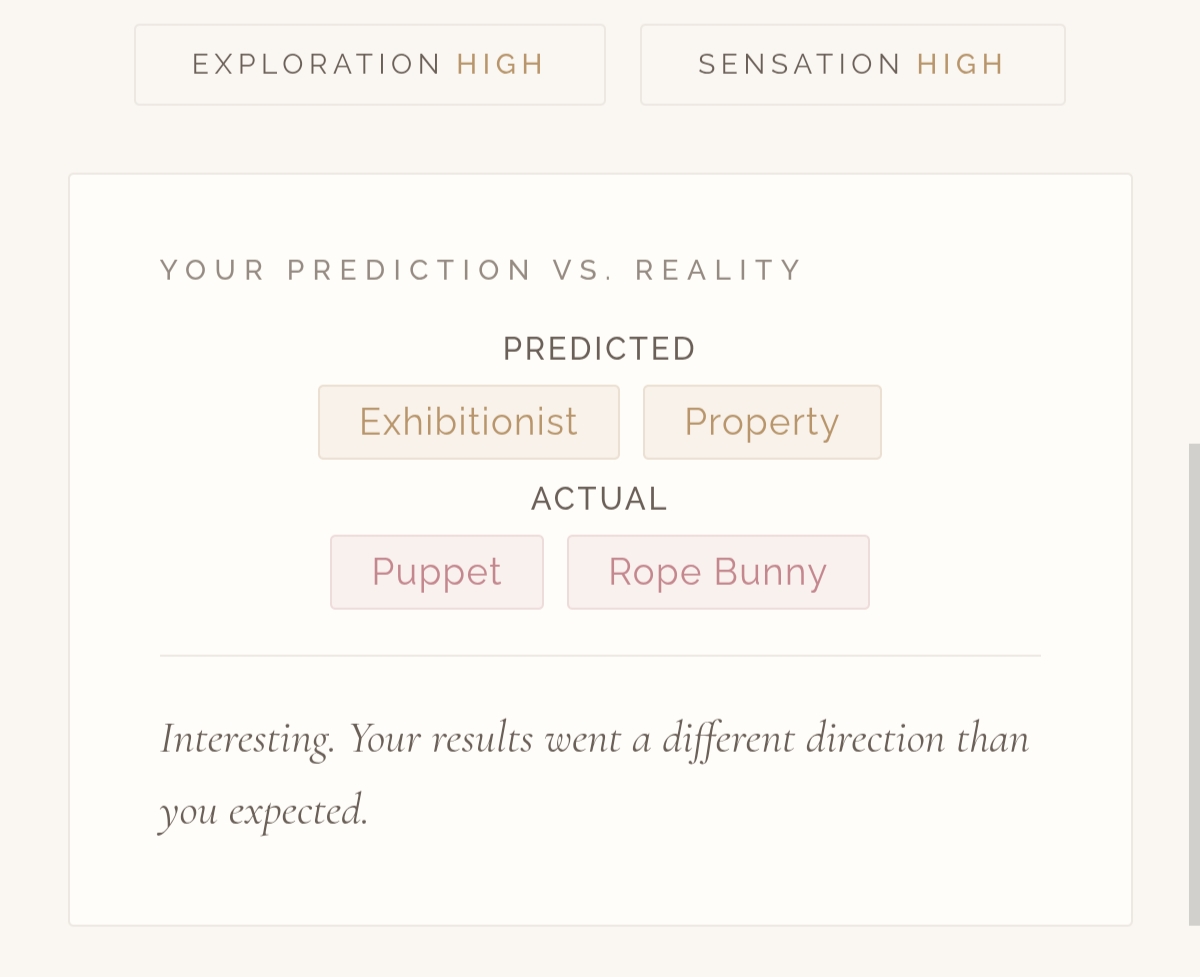Viewport: 1200px width, 977px height.
Task: Select the Property predicted tag
Action: pos(761,422)
